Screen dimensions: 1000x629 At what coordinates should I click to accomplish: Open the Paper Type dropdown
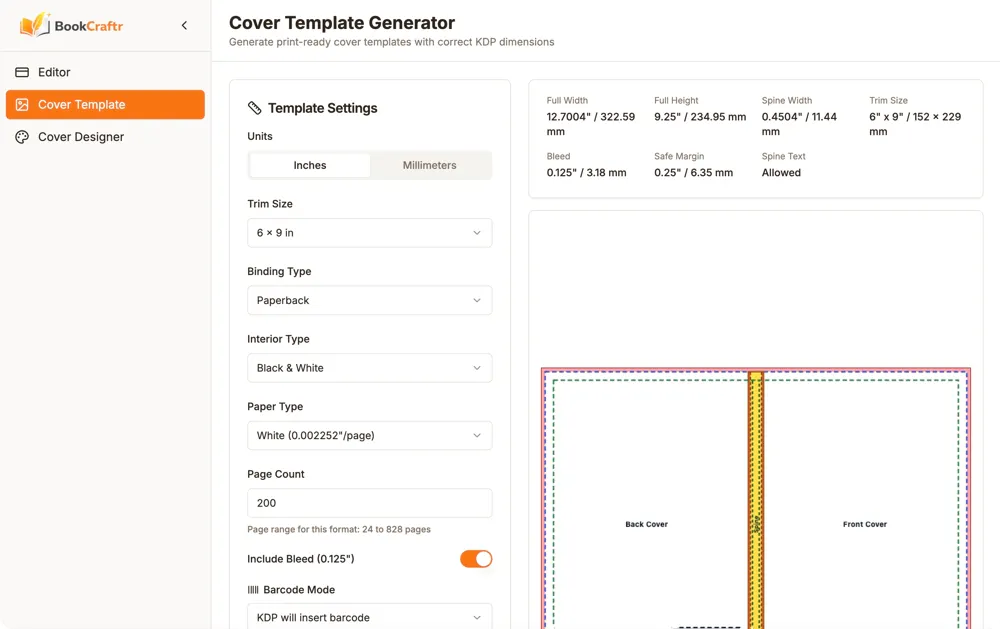(370, 436)
